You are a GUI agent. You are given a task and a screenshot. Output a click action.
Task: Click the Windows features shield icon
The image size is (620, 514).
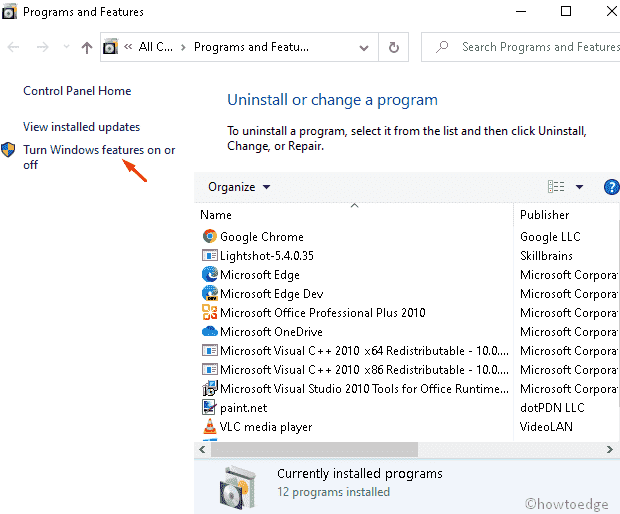8,150
